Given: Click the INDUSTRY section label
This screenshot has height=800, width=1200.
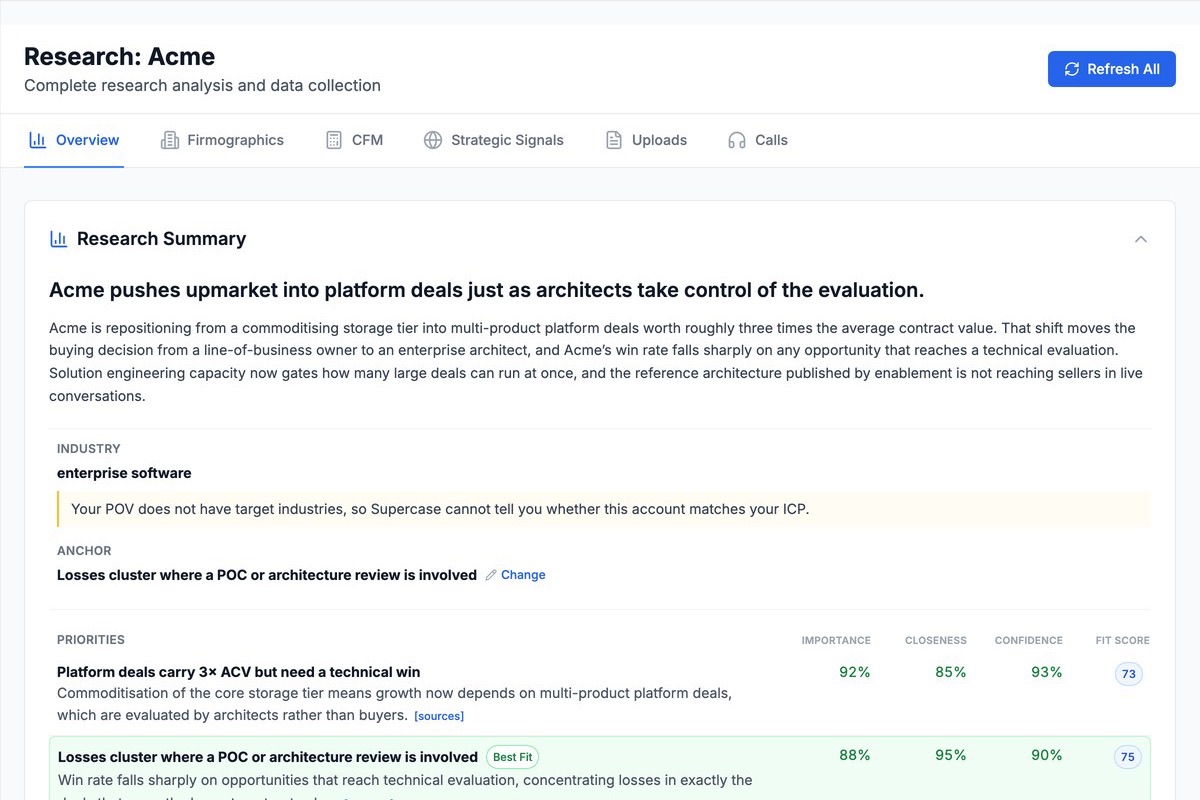Looking at the screenshot, I should tap(89, 449).
